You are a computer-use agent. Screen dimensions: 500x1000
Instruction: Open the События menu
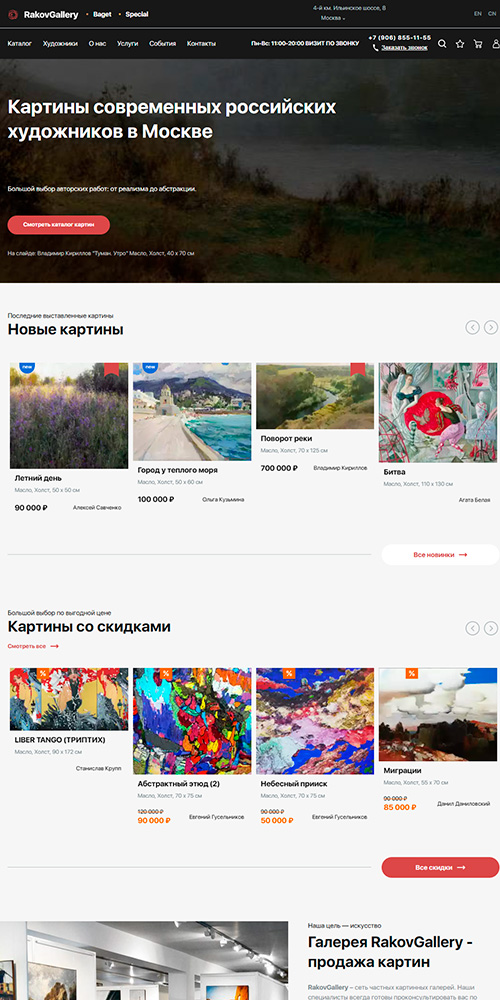click(163, 44)
